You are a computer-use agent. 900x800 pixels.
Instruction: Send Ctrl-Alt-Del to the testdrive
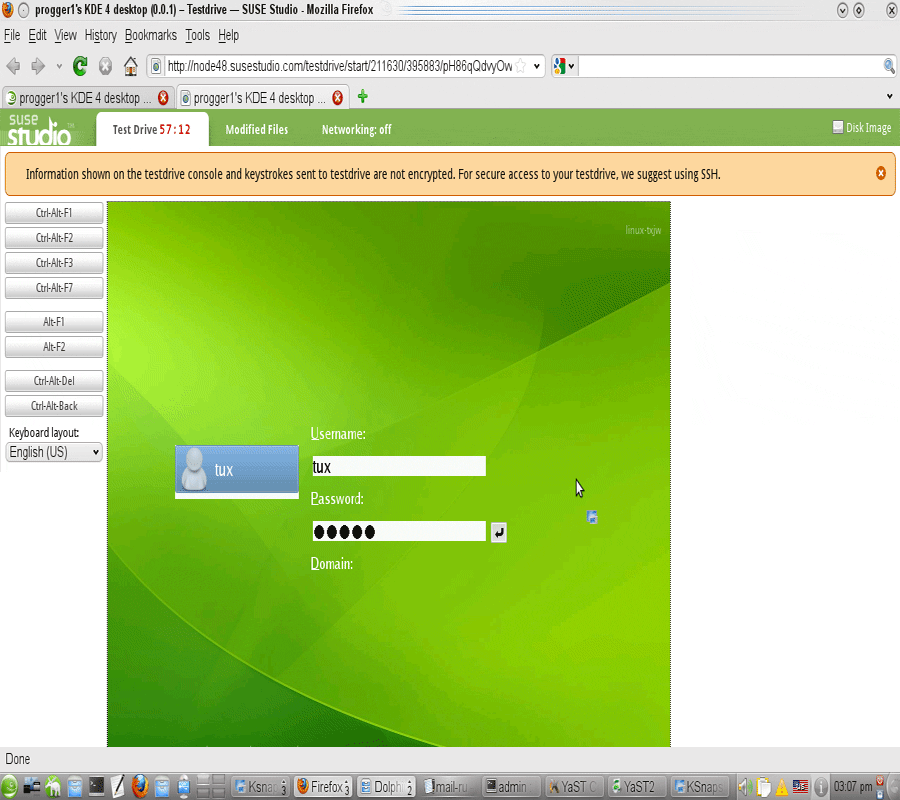click(x=54, y=381)
